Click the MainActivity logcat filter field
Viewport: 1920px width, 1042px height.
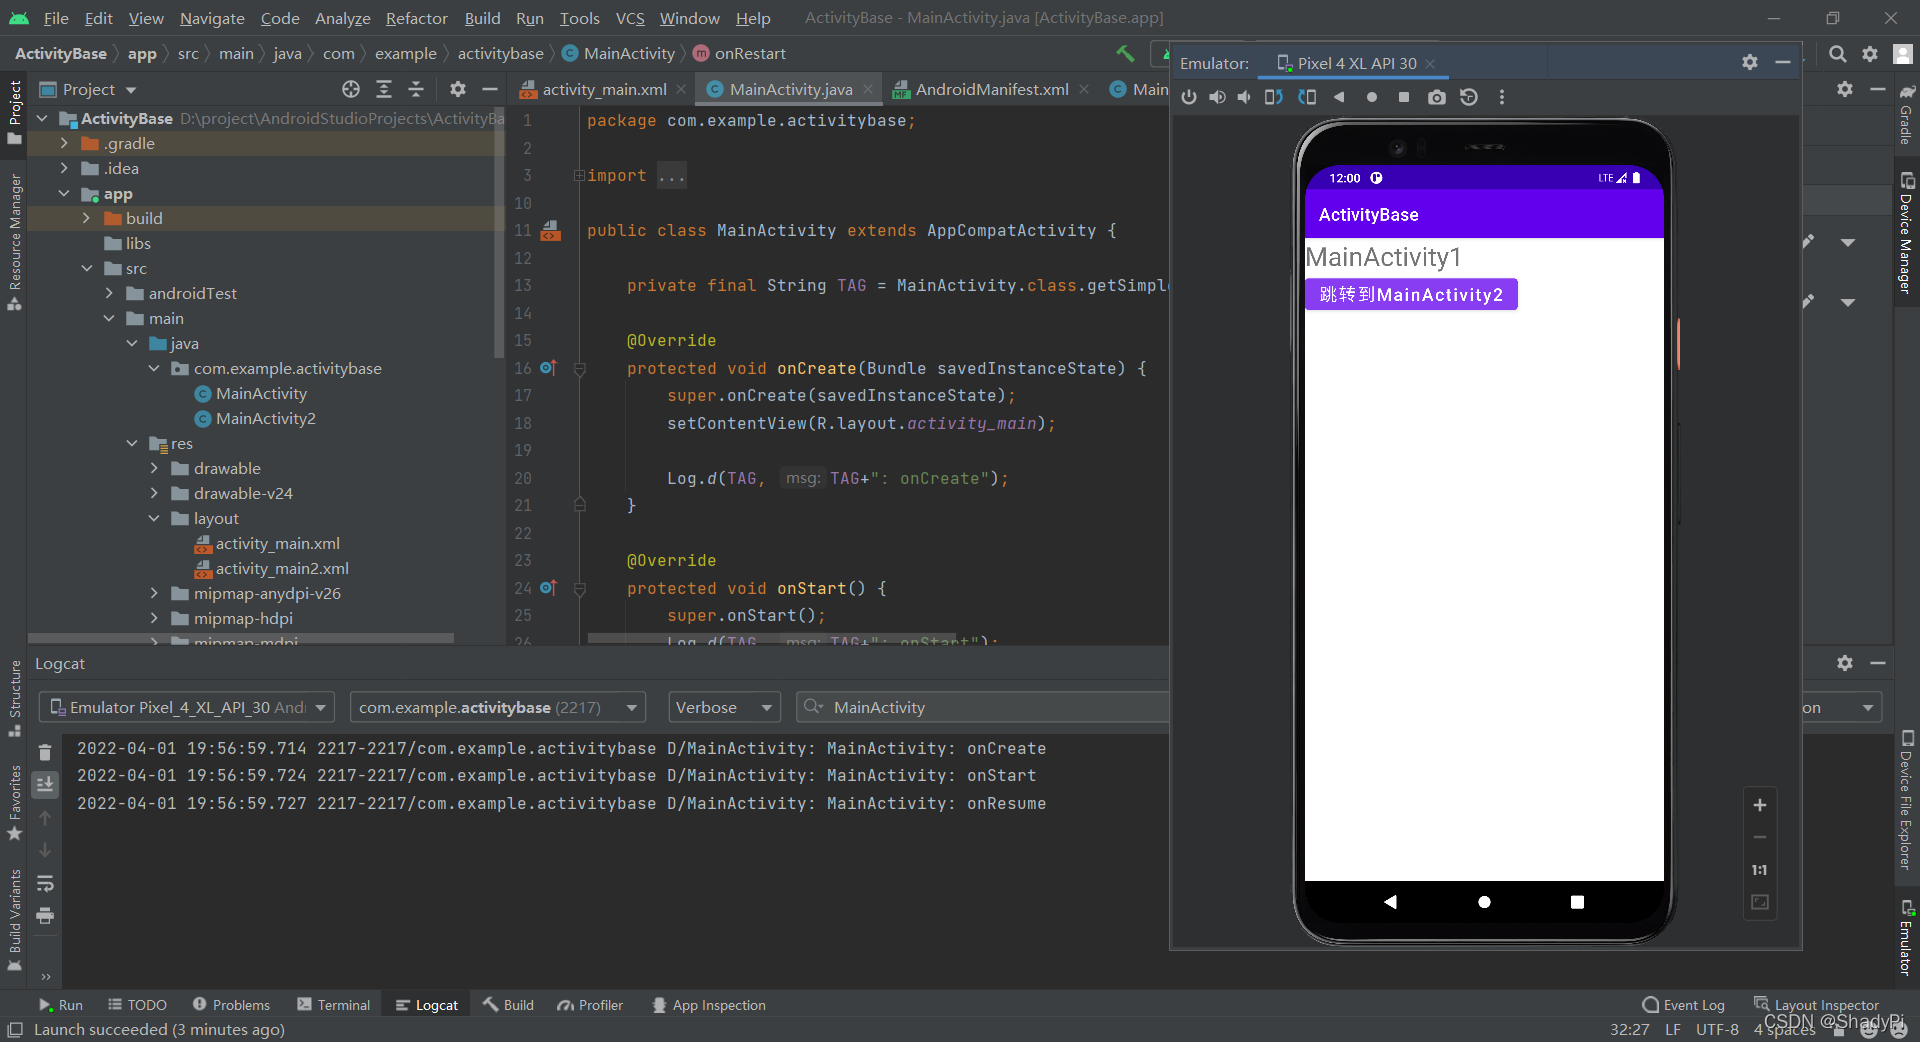click(982, 707)
